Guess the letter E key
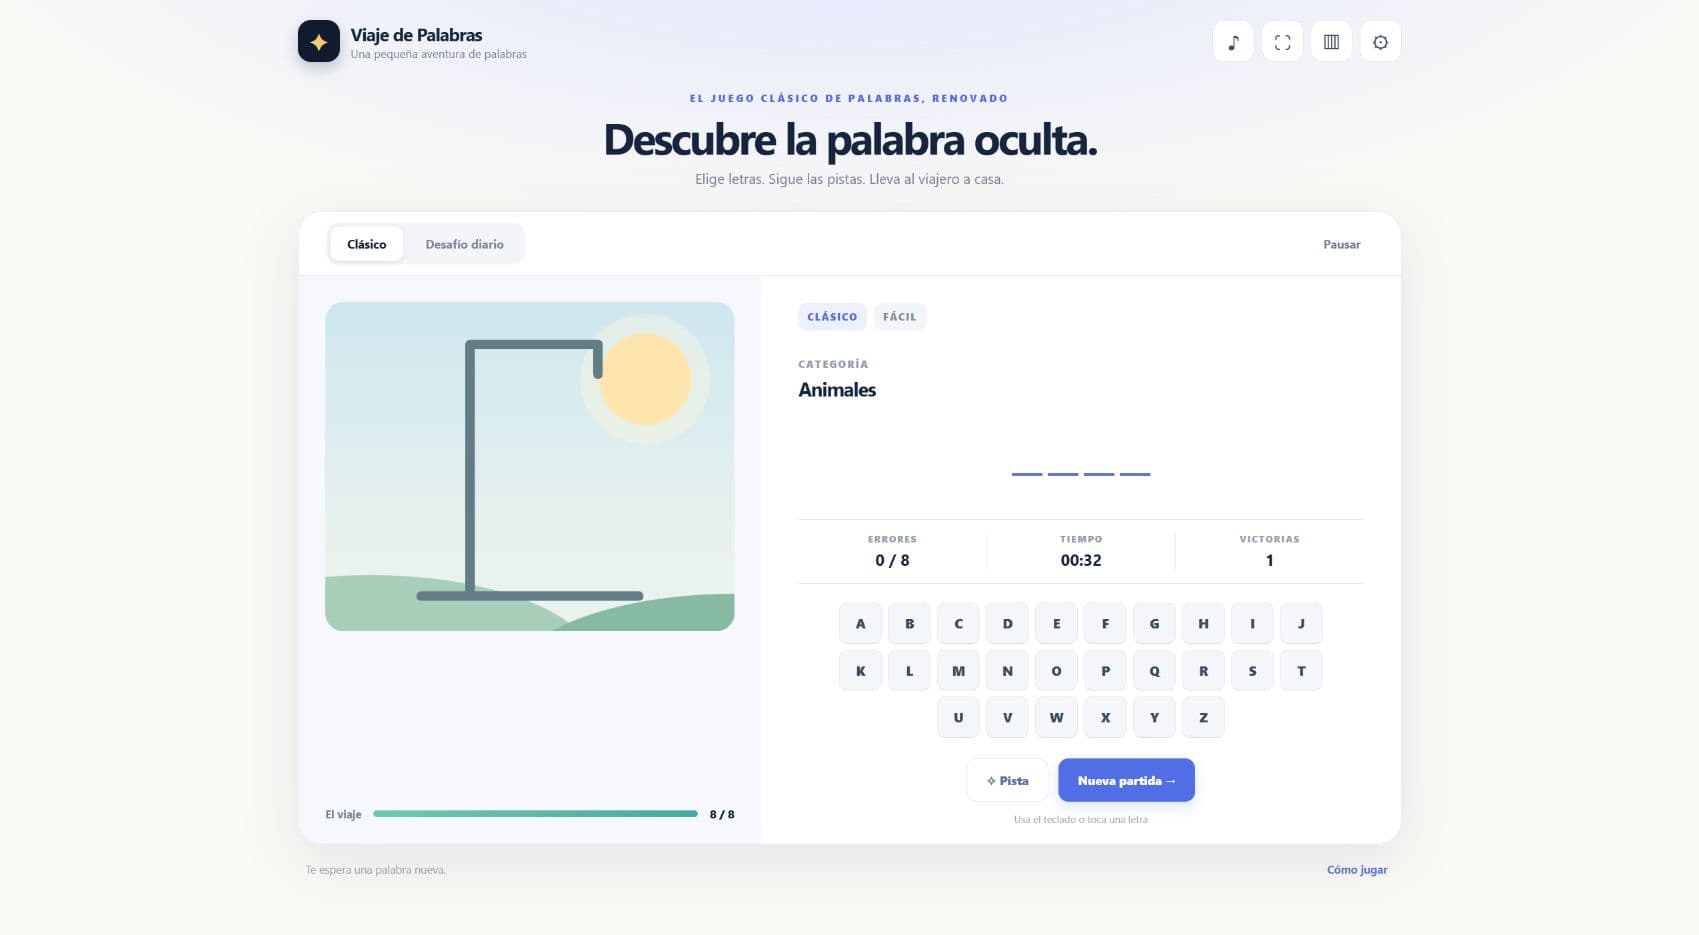1699x935 pixels. point(1056,623)
